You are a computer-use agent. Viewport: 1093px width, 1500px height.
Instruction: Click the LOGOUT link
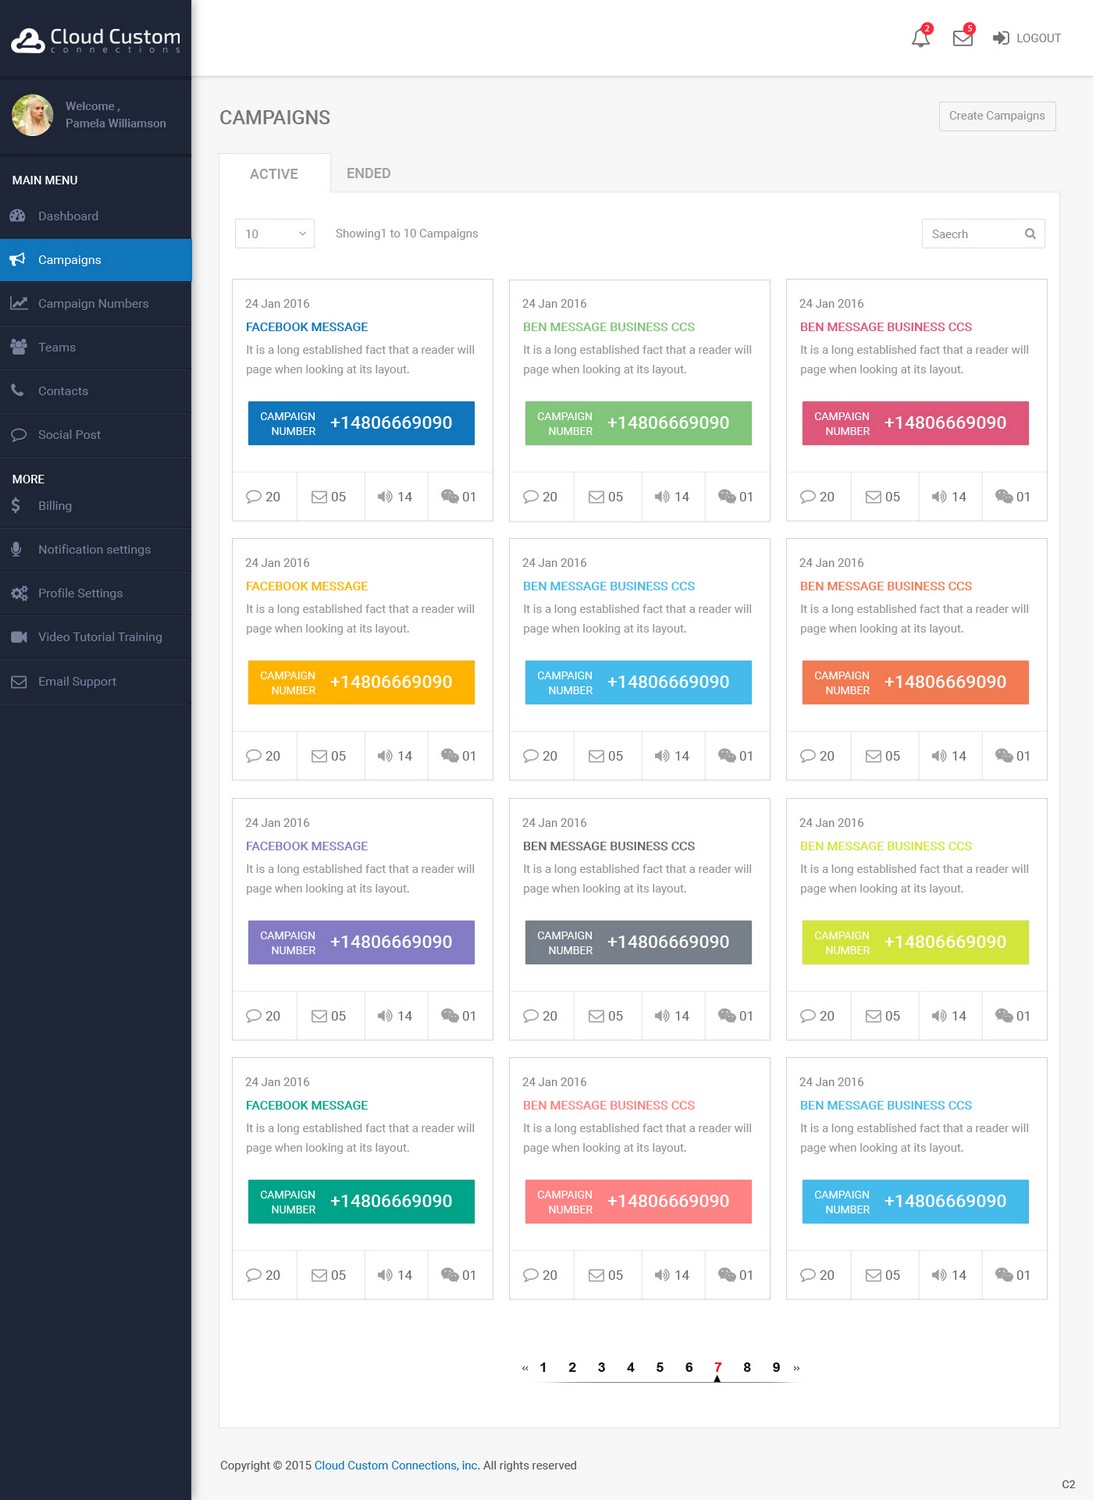coord(1027,38)
